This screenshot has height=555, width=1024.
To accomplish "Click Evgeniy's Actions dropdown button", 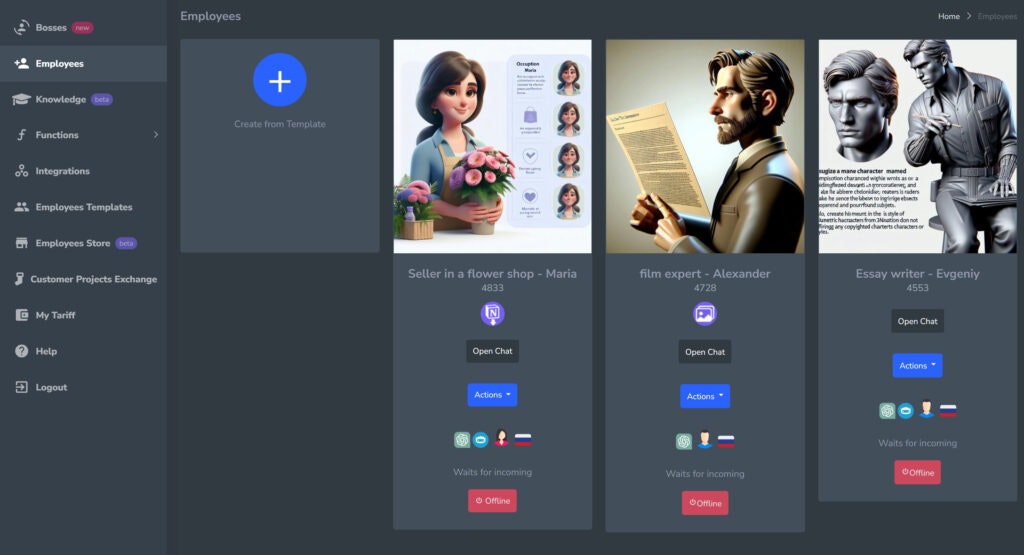I will (917, 366).
